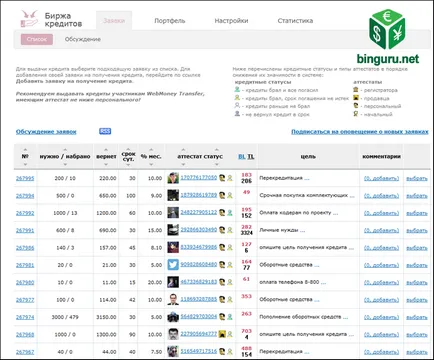Switch to the Заявки tab

pos(114,21)
